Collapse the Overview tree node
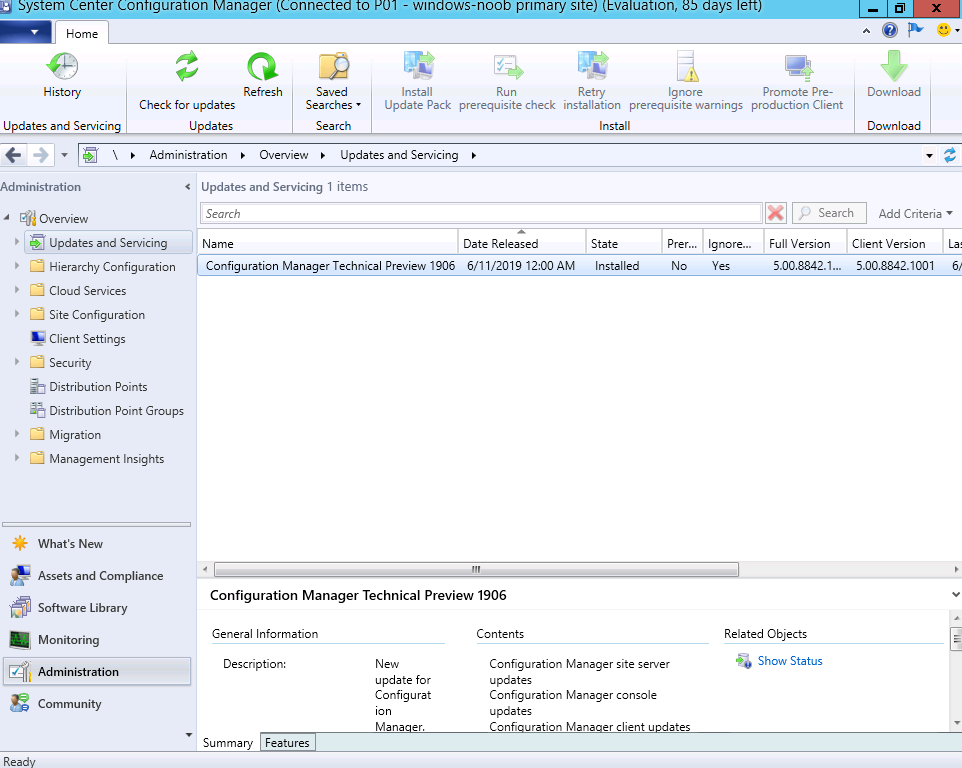The width and height of the screenshot is (962, 768). click(7, 217)
